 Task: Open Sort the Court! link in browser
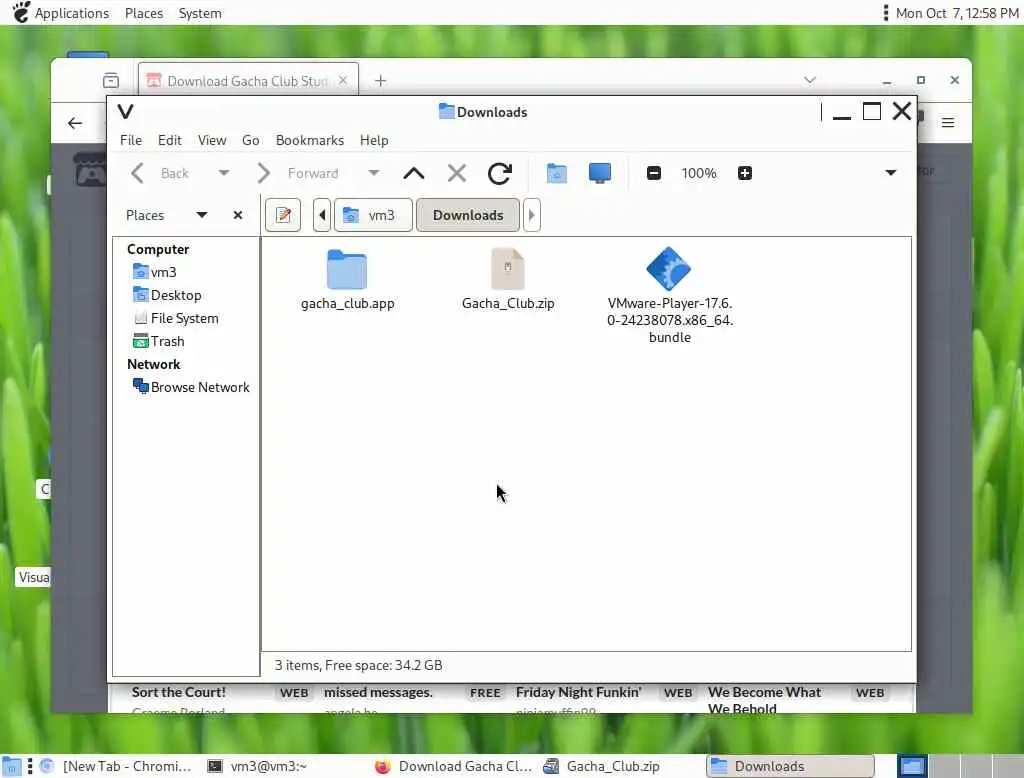click(178, 692)
